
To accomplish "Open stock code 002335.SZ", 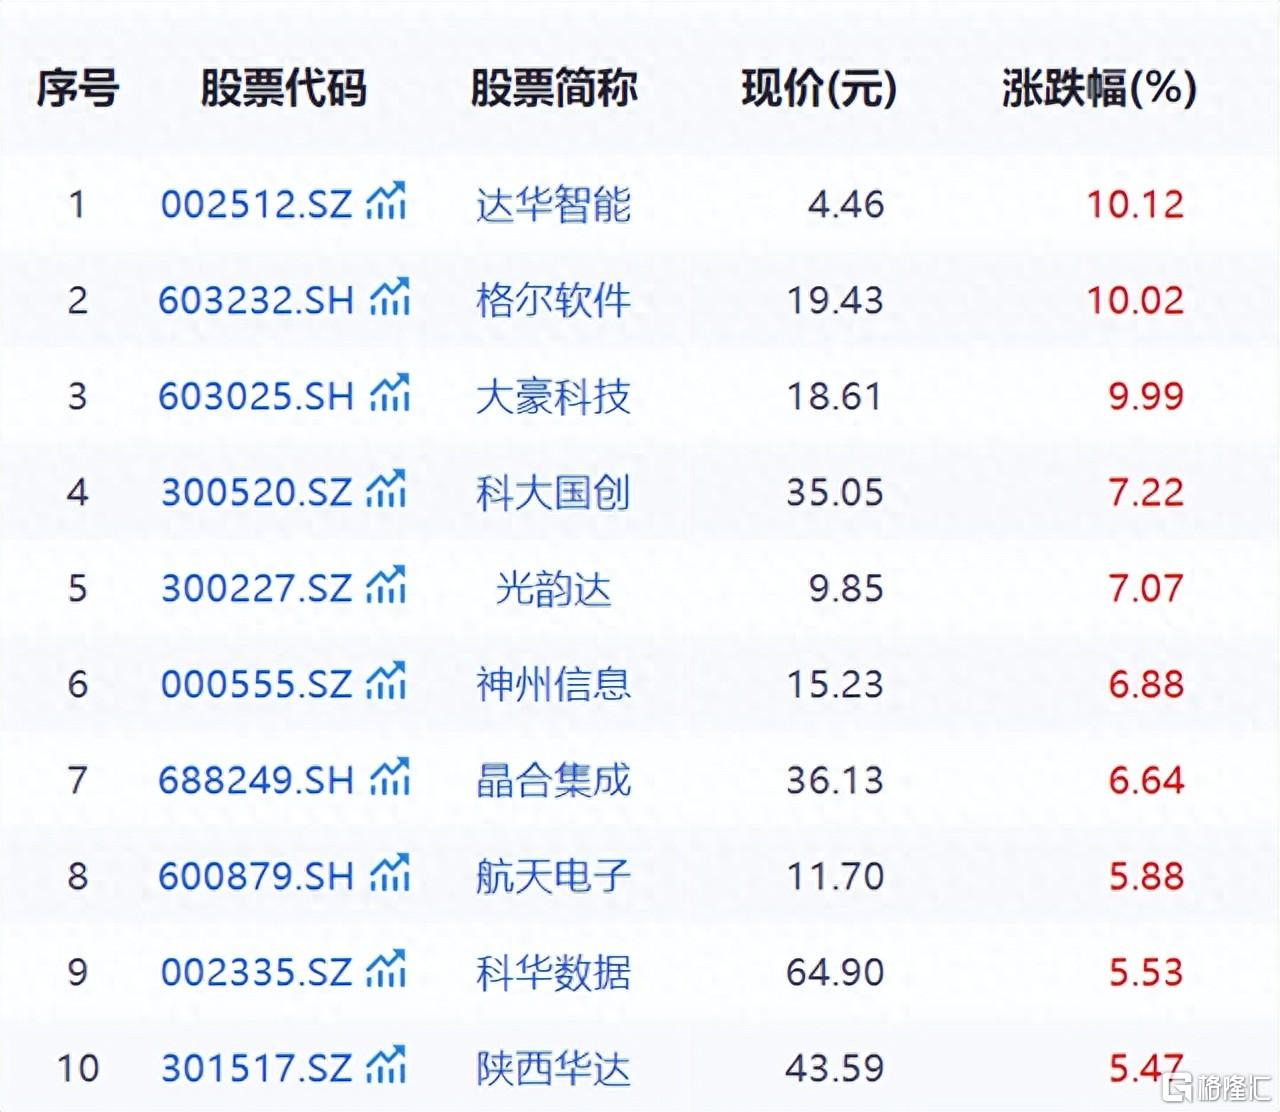I will 257,973.
